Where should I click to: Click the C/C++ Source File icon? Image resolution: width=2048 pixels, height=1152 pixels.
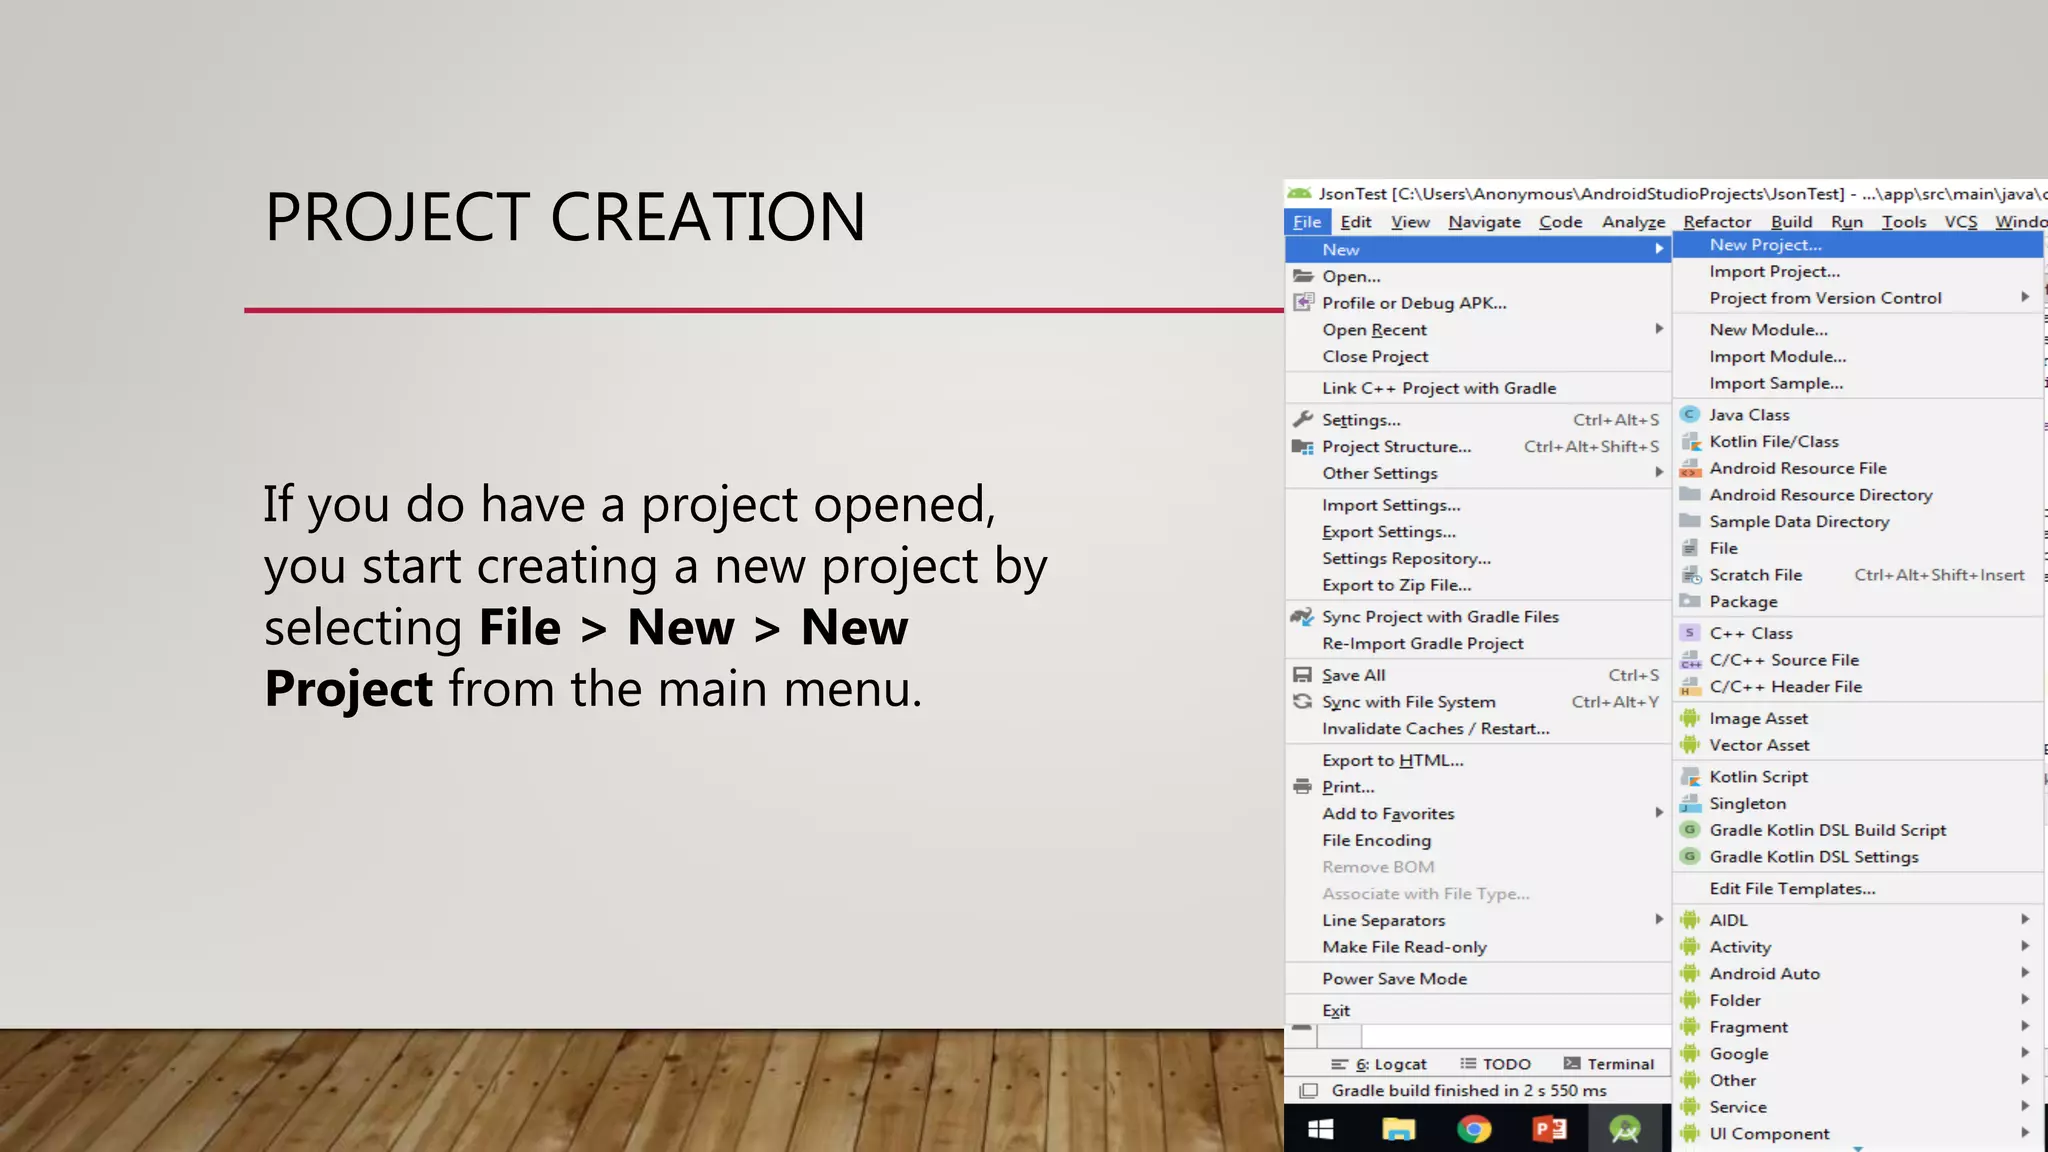pos(1690,660)
